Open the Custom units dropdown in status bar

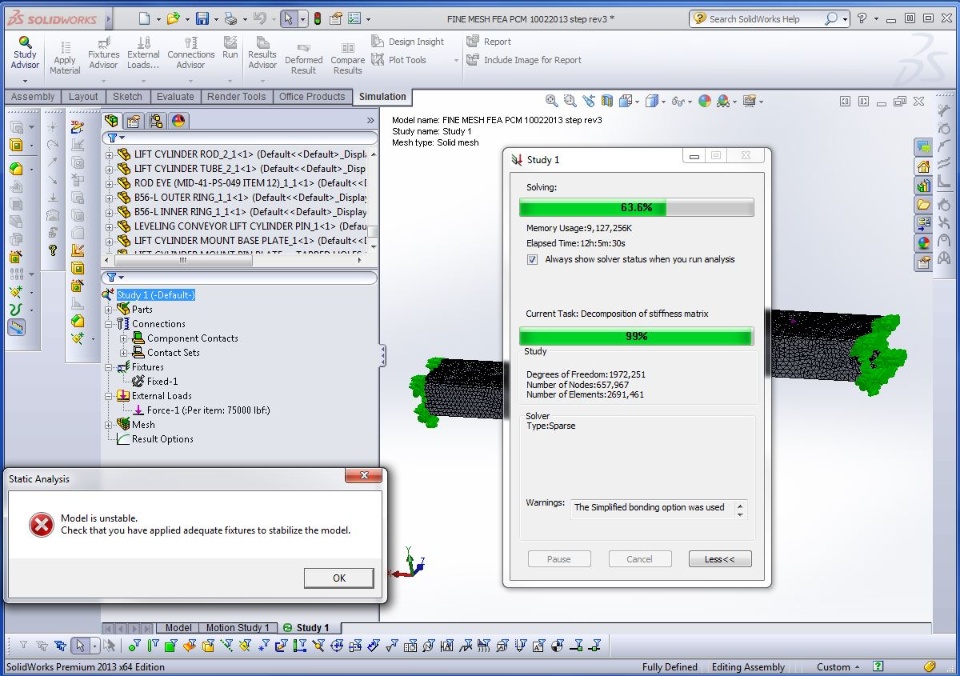(x=838, y=667)
